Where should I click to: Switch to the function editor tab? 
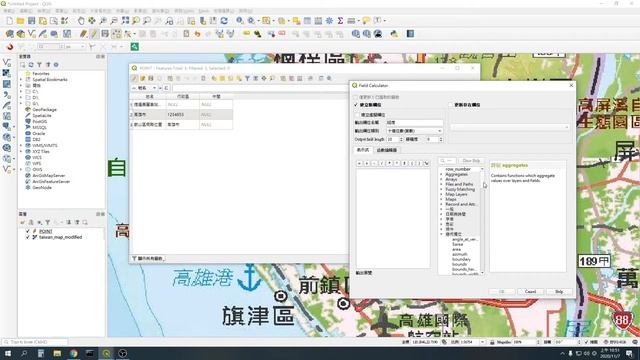click(x=387, y=150)
